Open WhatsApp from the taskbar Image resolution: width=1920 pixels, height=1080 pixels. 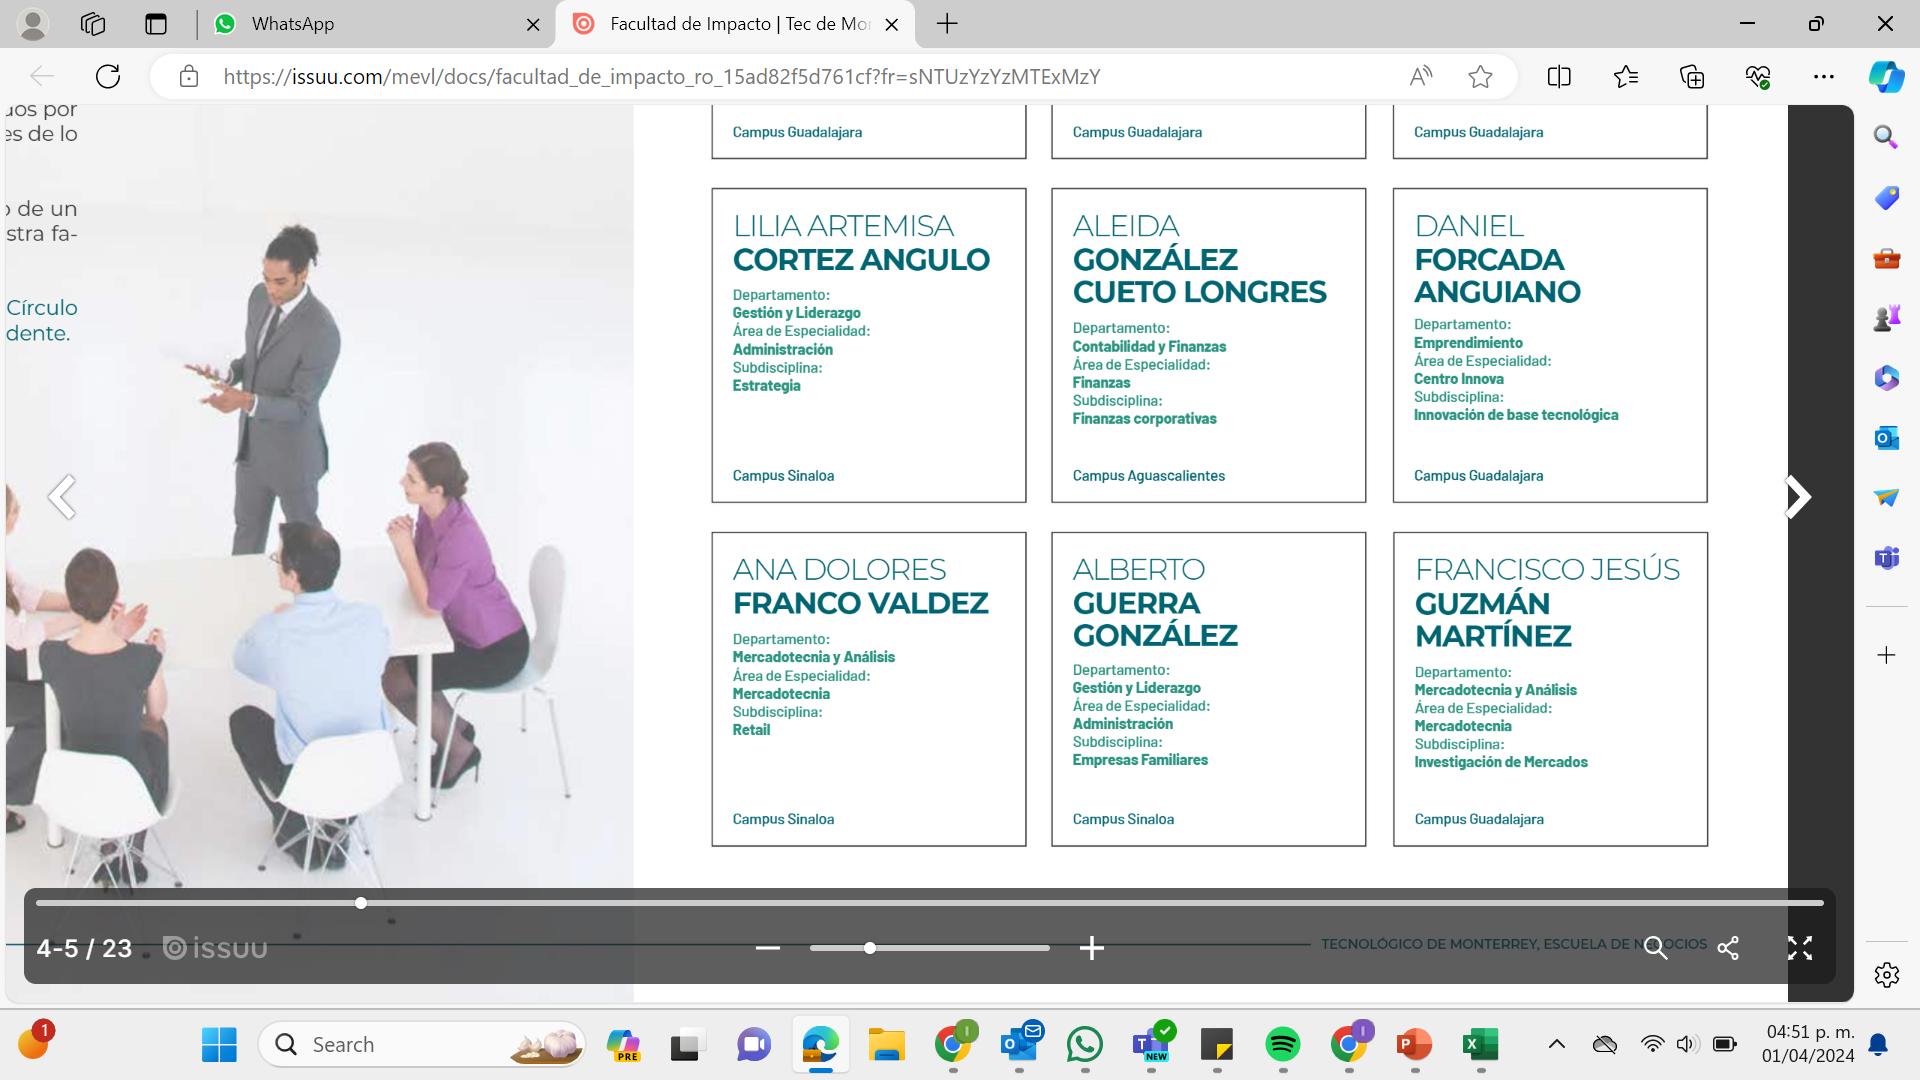click(x=1085, y=1045)
